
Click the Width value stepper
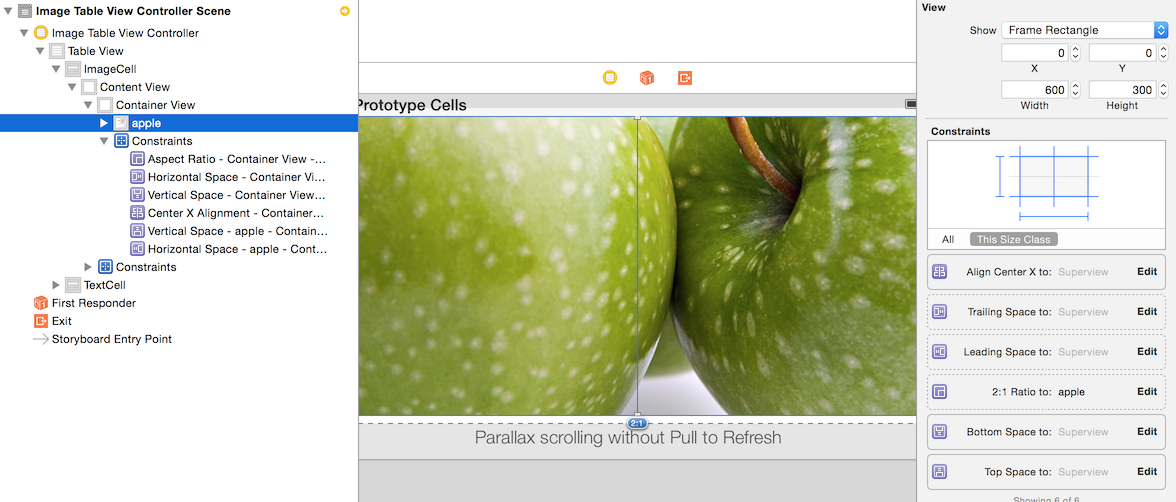click(x=1076, y=90)
